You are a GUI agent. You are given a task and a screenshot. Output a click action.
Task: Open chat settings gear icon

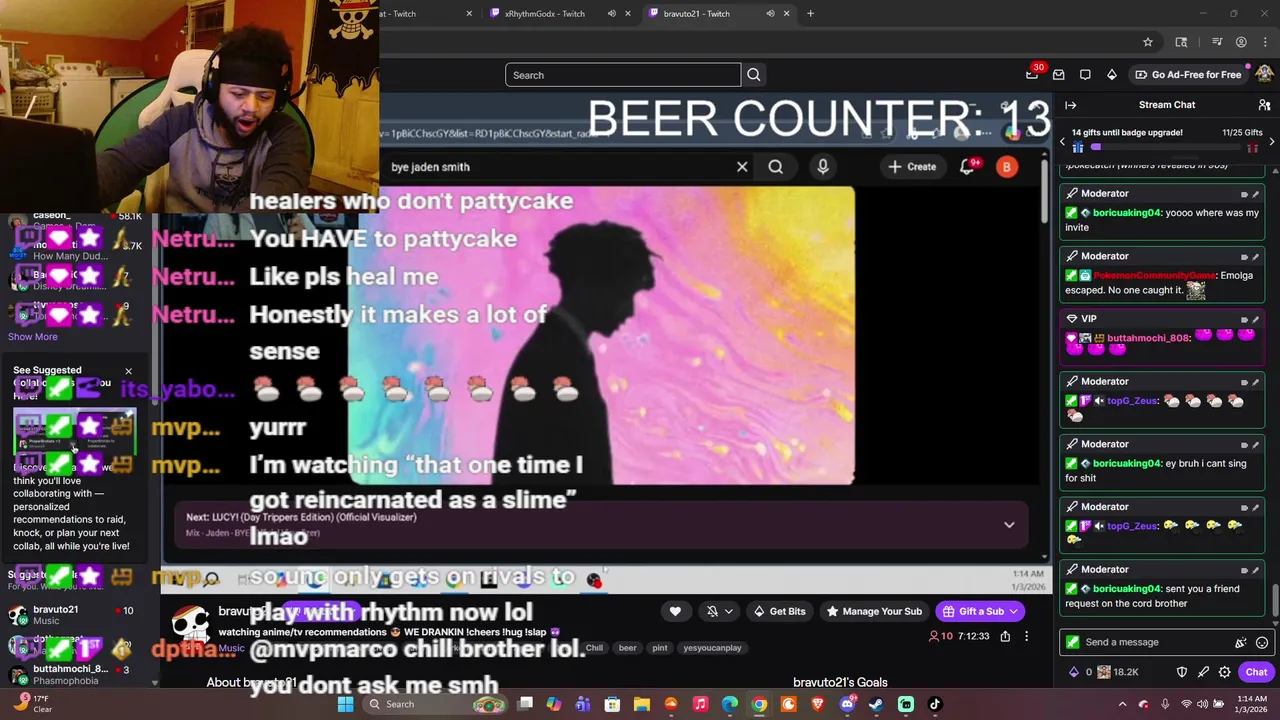[x=1224, y=672]
